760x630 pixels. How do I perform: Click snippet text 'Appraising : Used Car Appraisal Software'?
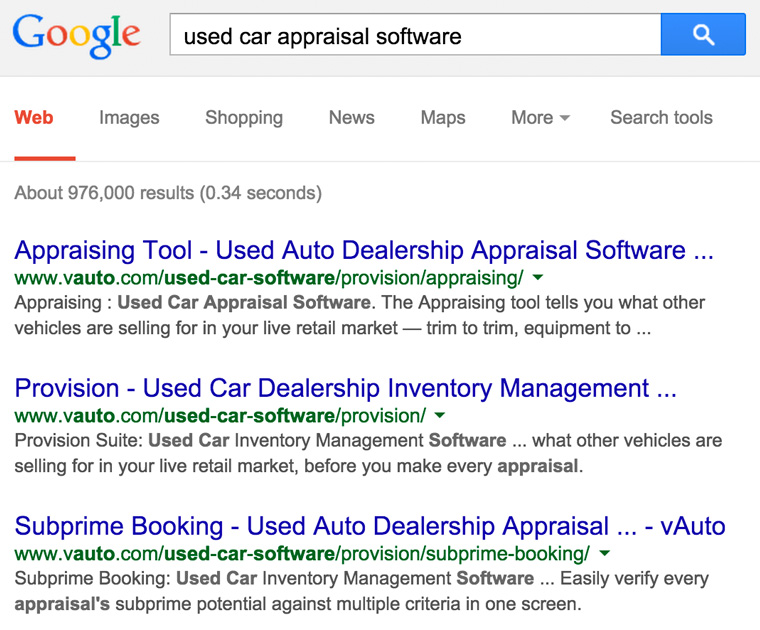[192, 302]
